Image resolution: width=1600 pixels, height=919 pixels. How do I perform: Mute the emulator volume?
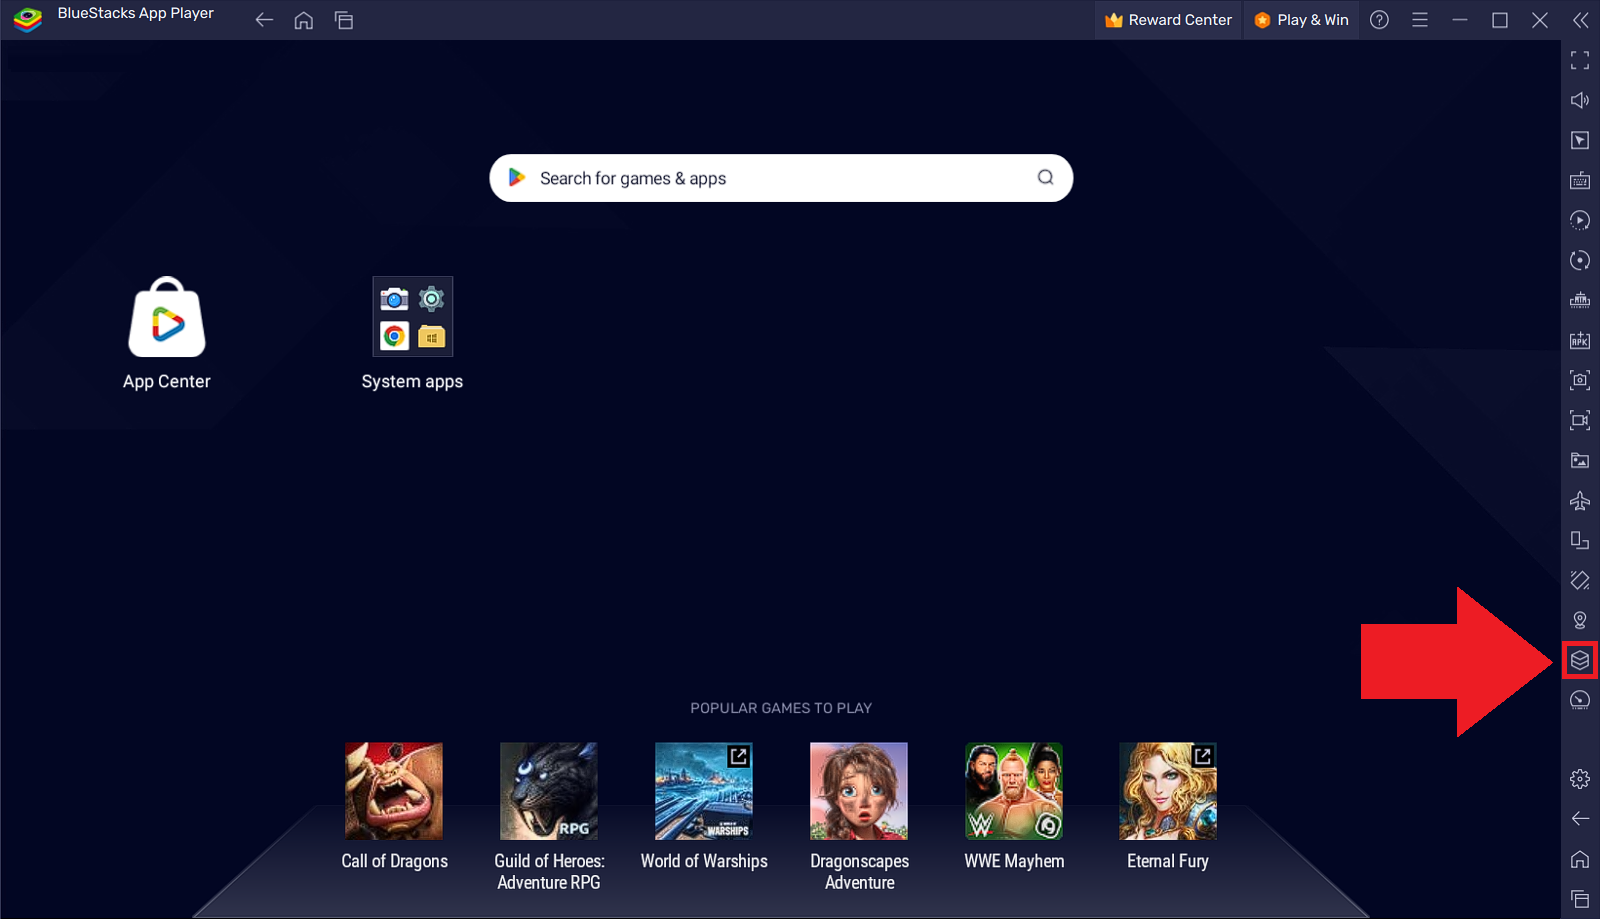point(1580,100)
